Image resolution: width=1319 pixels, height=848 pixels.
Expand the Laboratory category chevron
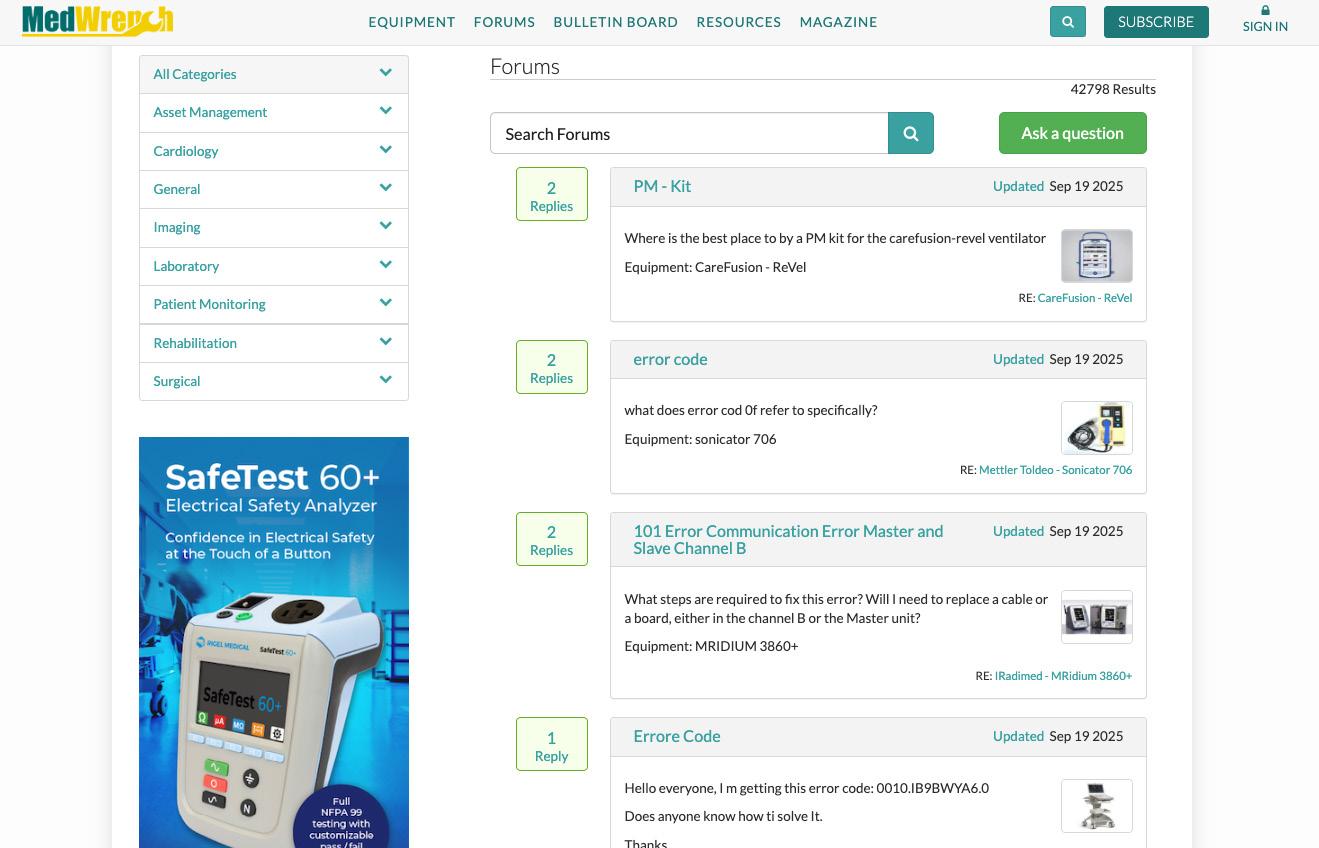[x=385, y=265]
